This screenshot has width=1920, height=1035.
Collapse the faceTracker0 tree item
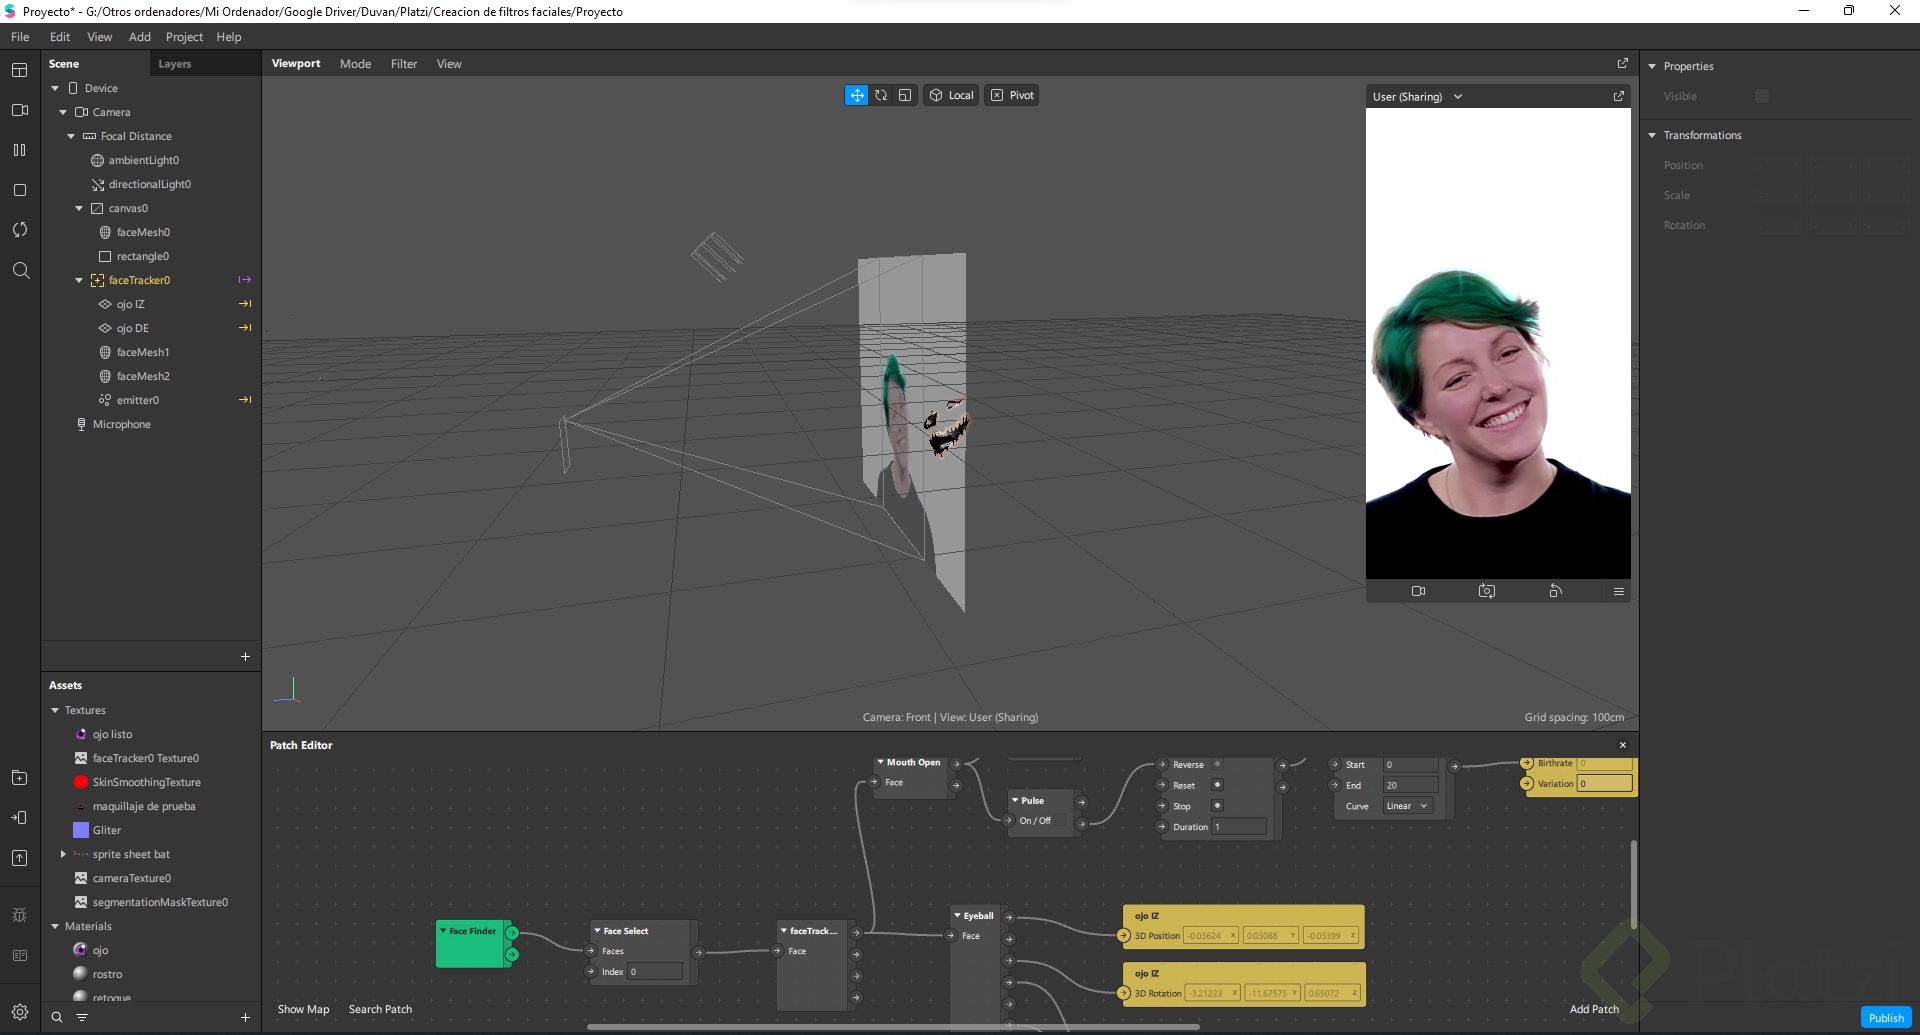click(x=79, y=280)
